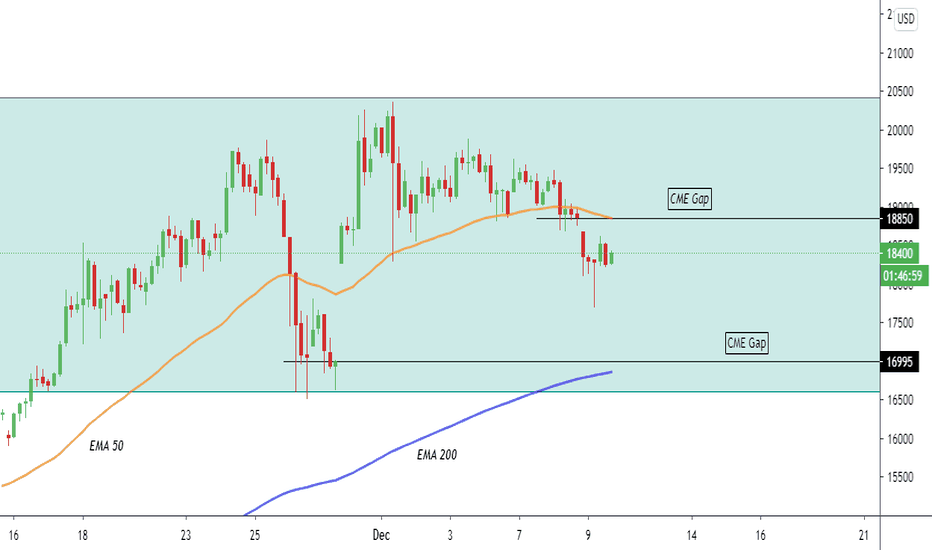Click the current price 18400 label

[899, 253]
